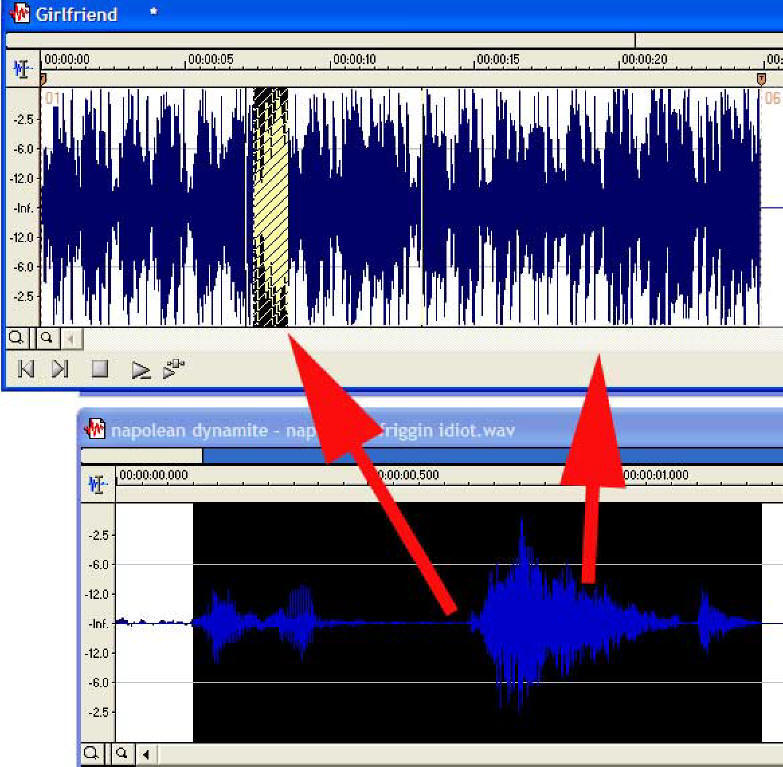Click scroll-left arrow in Girlfriend window
783x767 pixels.
[70, 338]
